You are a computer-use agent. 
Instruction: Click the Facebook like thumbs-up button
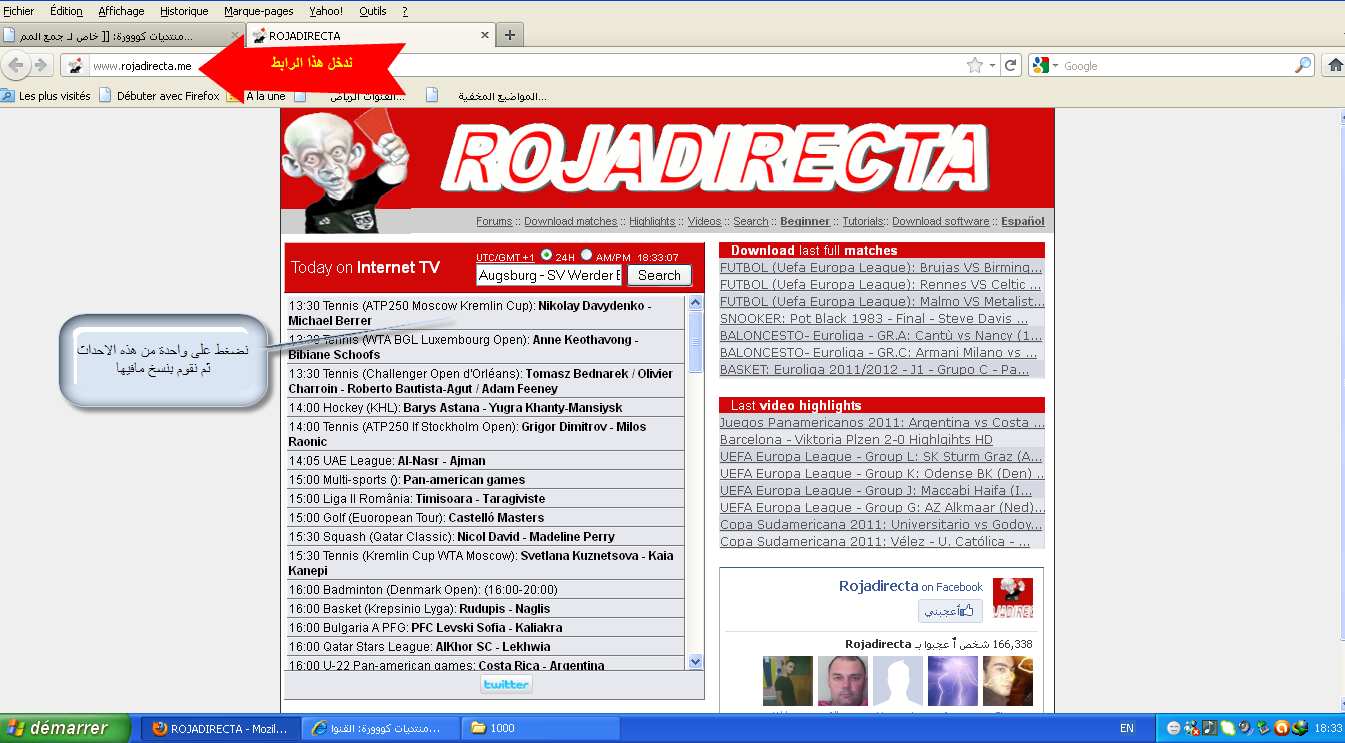point(950,611)
